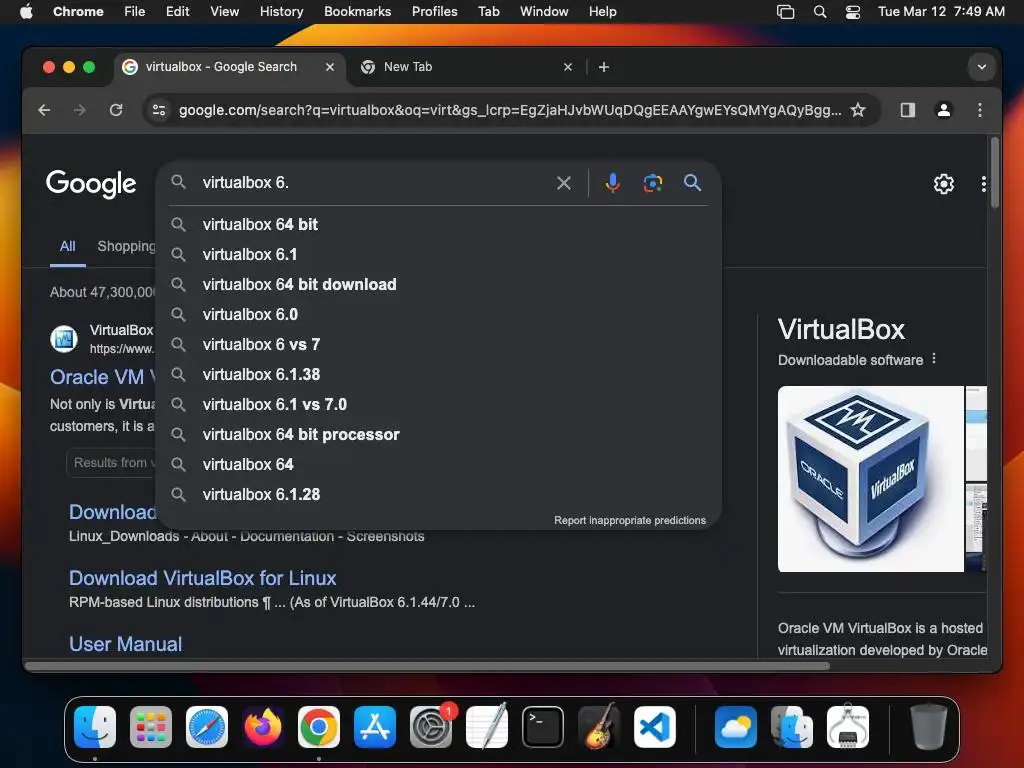Reload the current page

(x=116, y=110)
